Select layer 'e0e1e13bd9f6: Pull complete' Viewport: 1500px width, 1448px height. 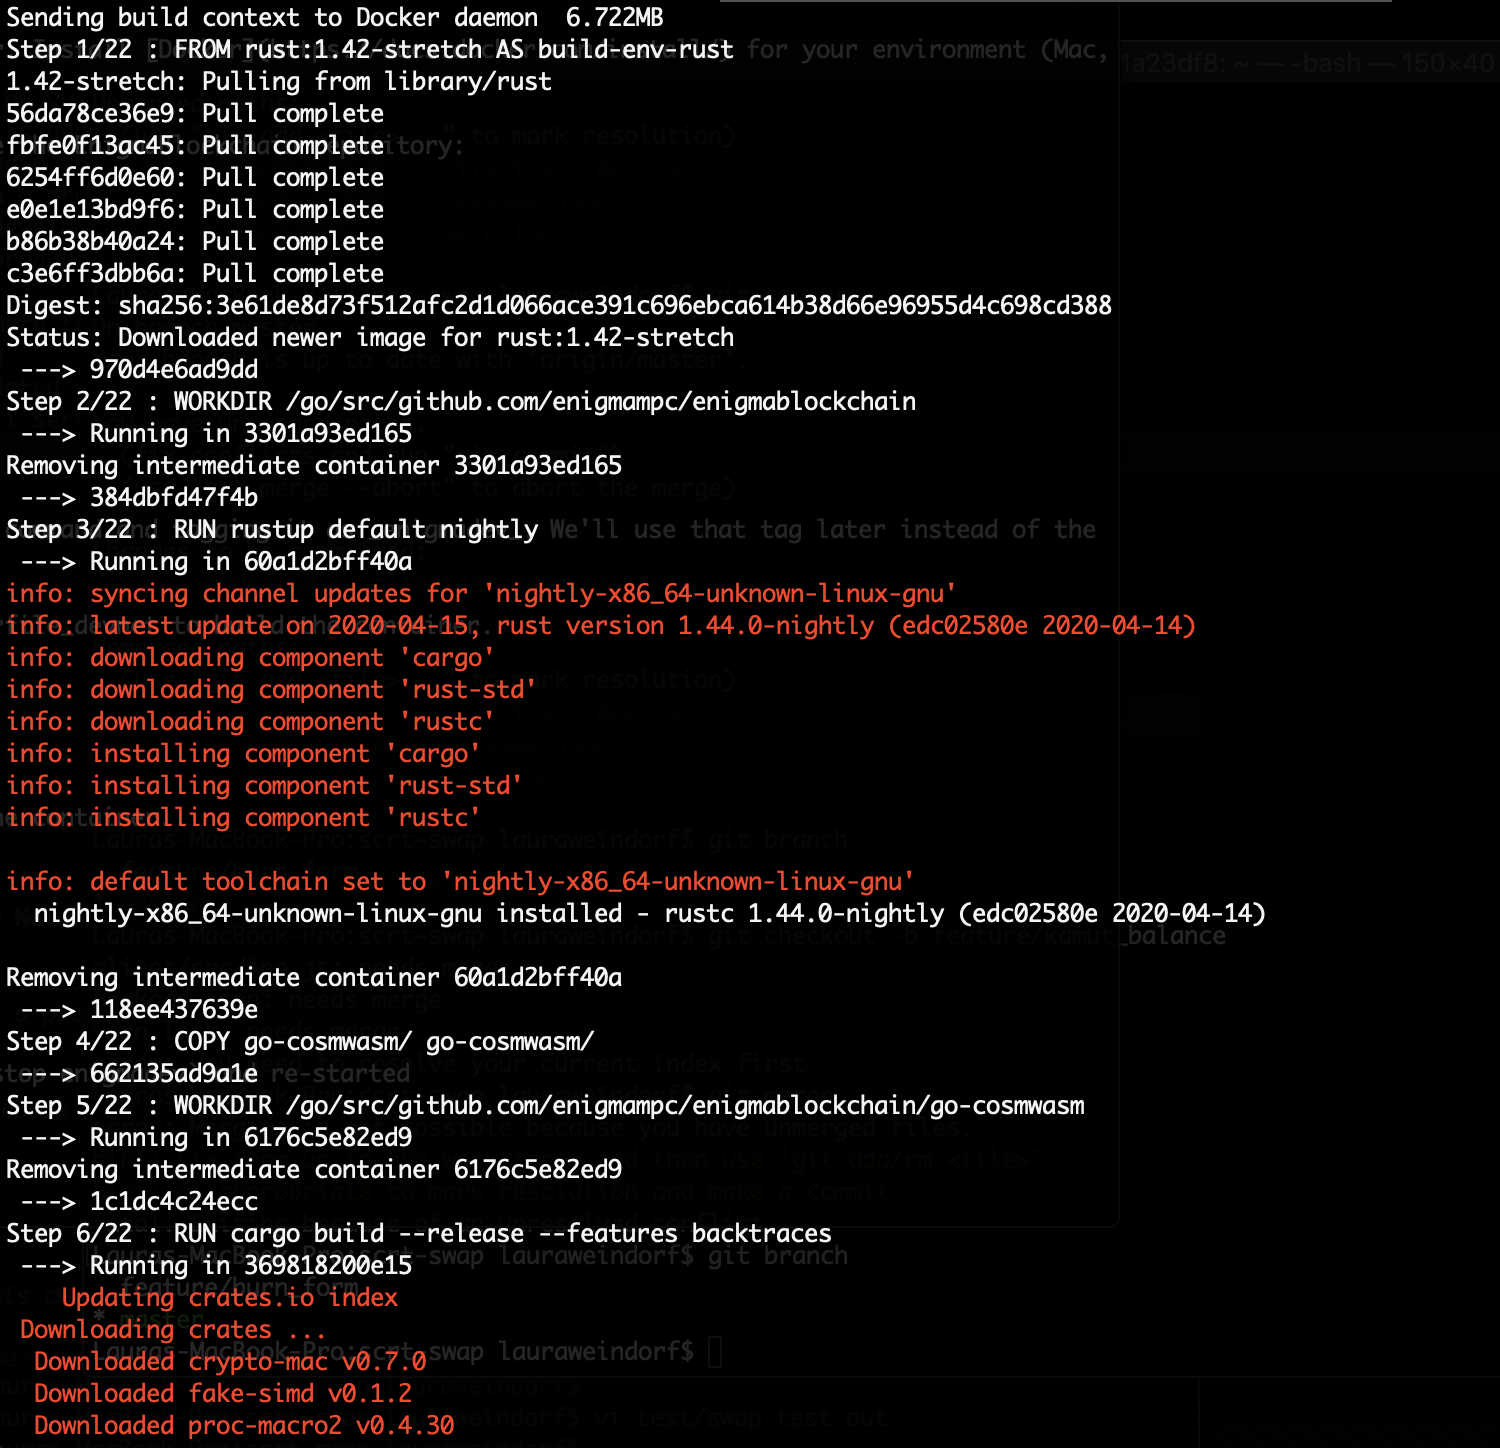tap(195, 210)
